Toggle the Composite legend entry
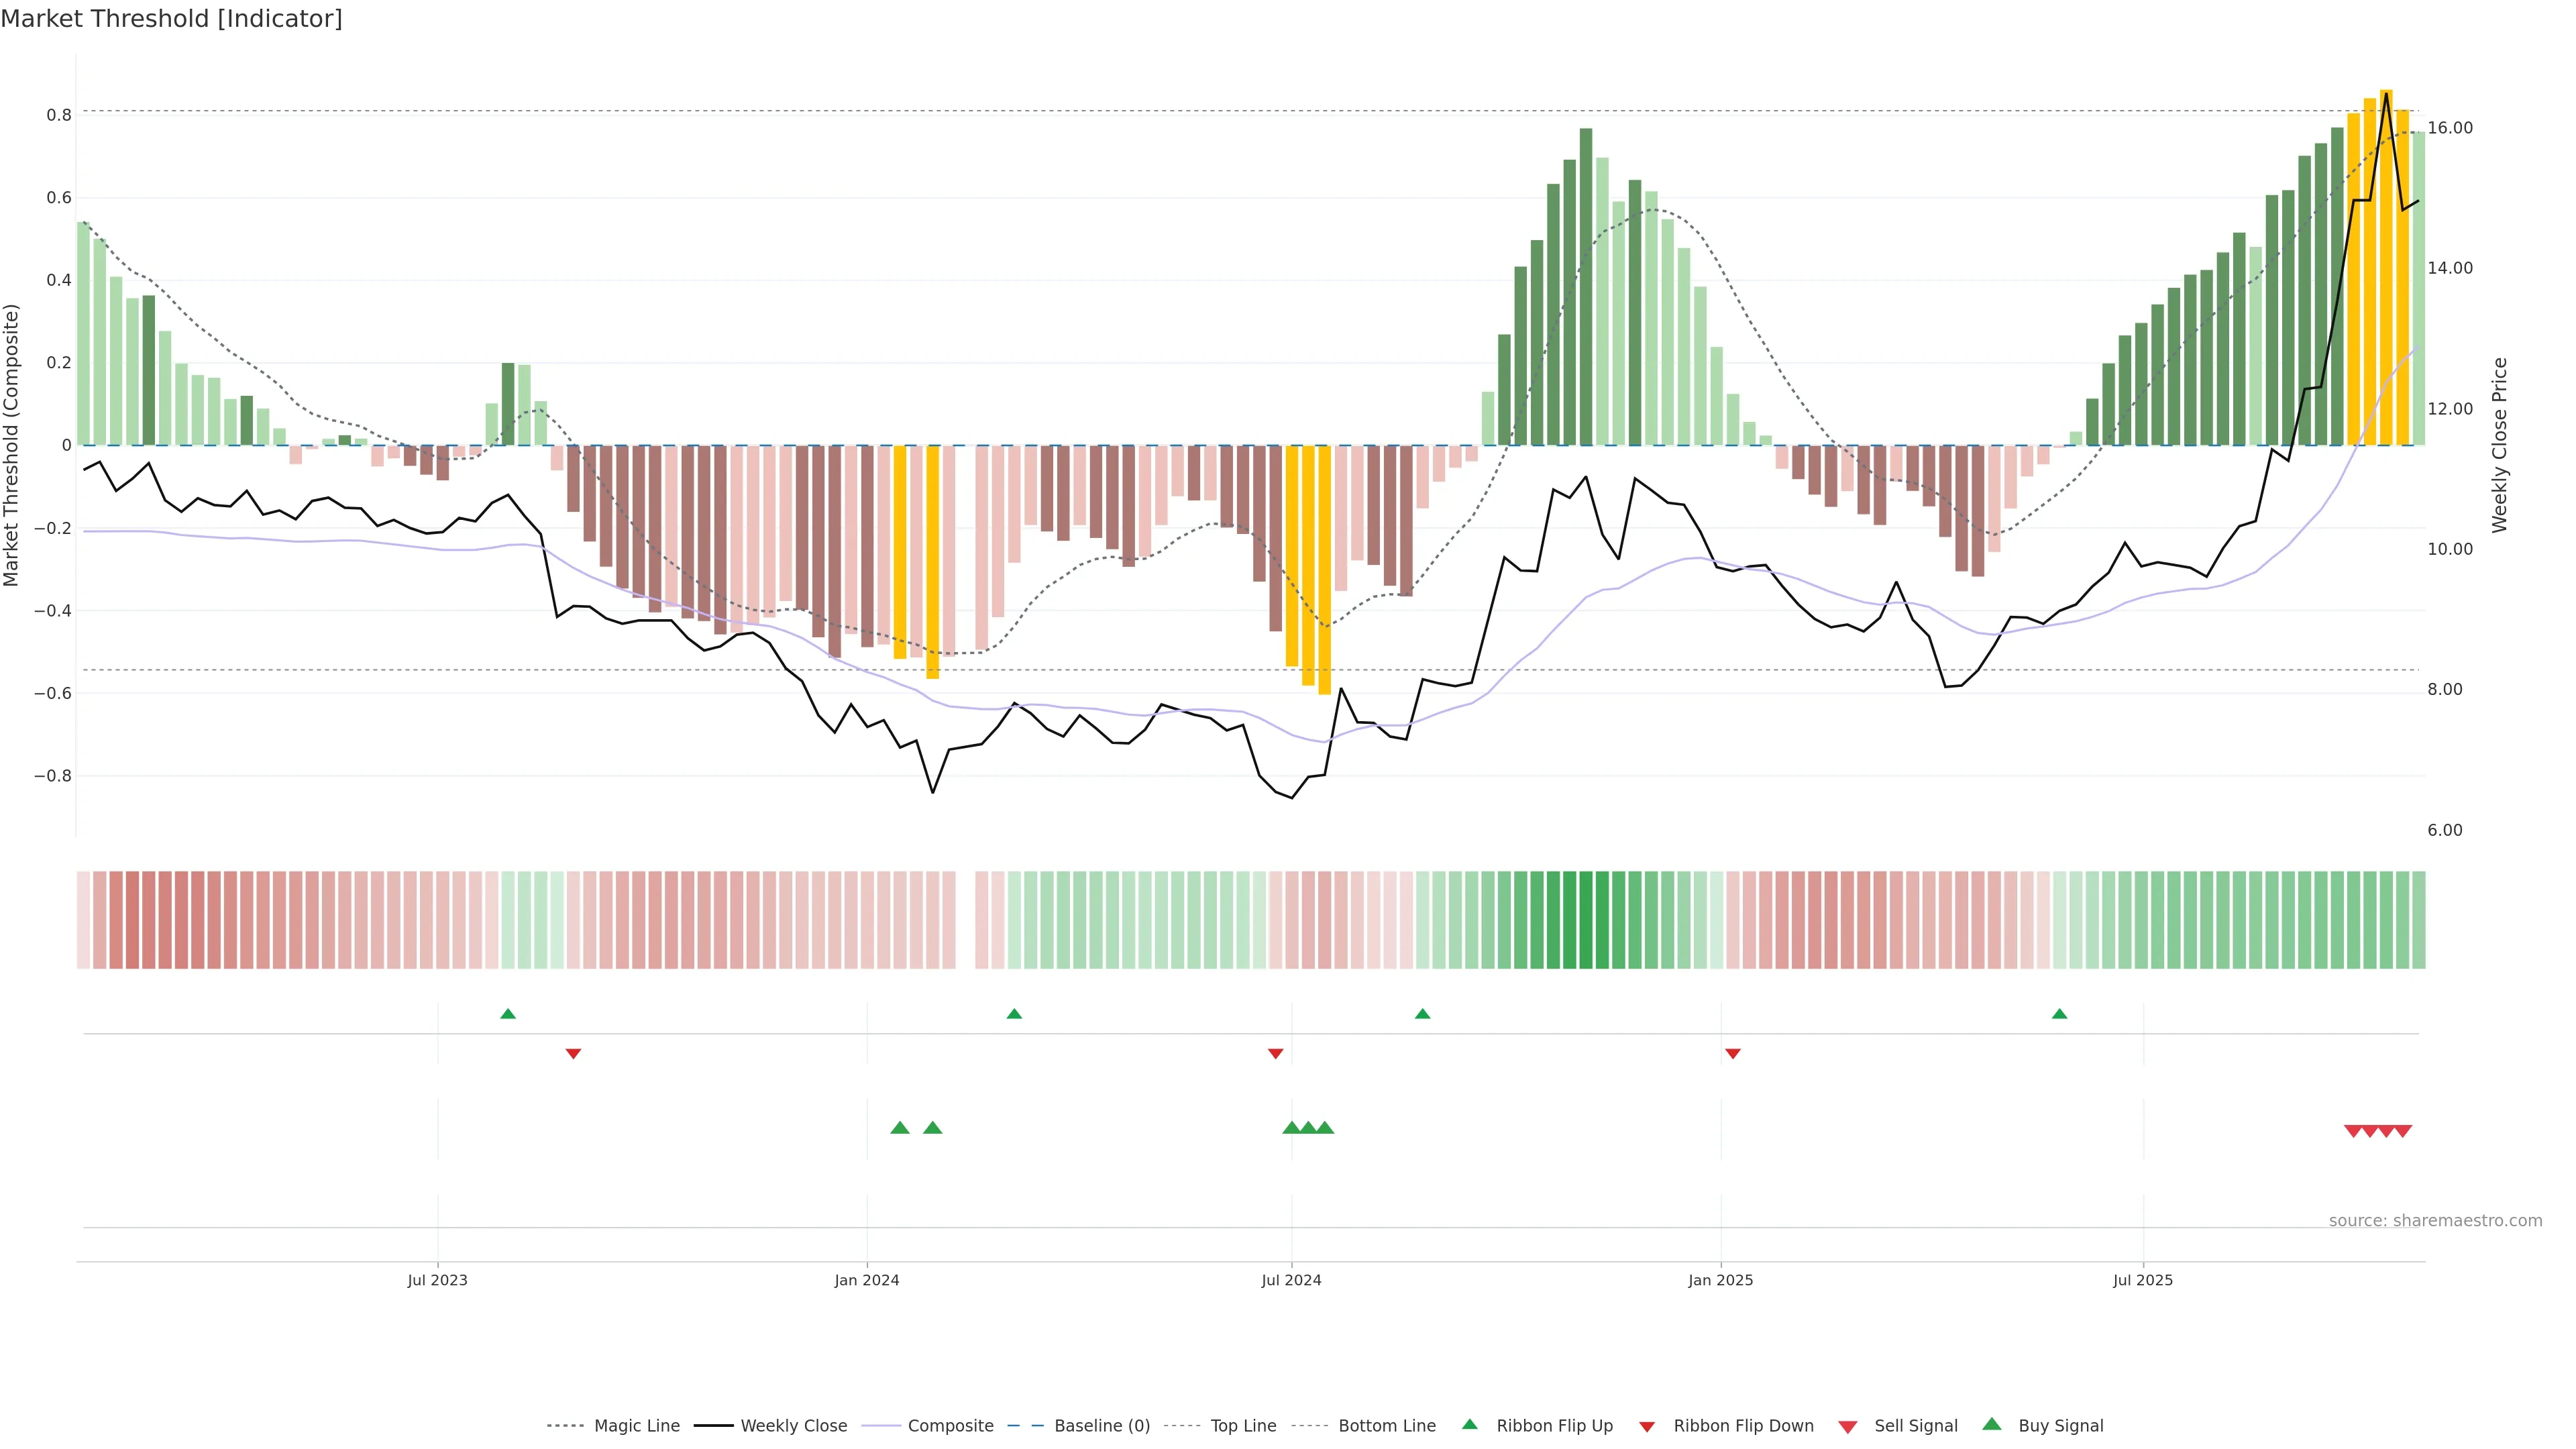Screen dimensions: 2576x1449 [950, 1426]
